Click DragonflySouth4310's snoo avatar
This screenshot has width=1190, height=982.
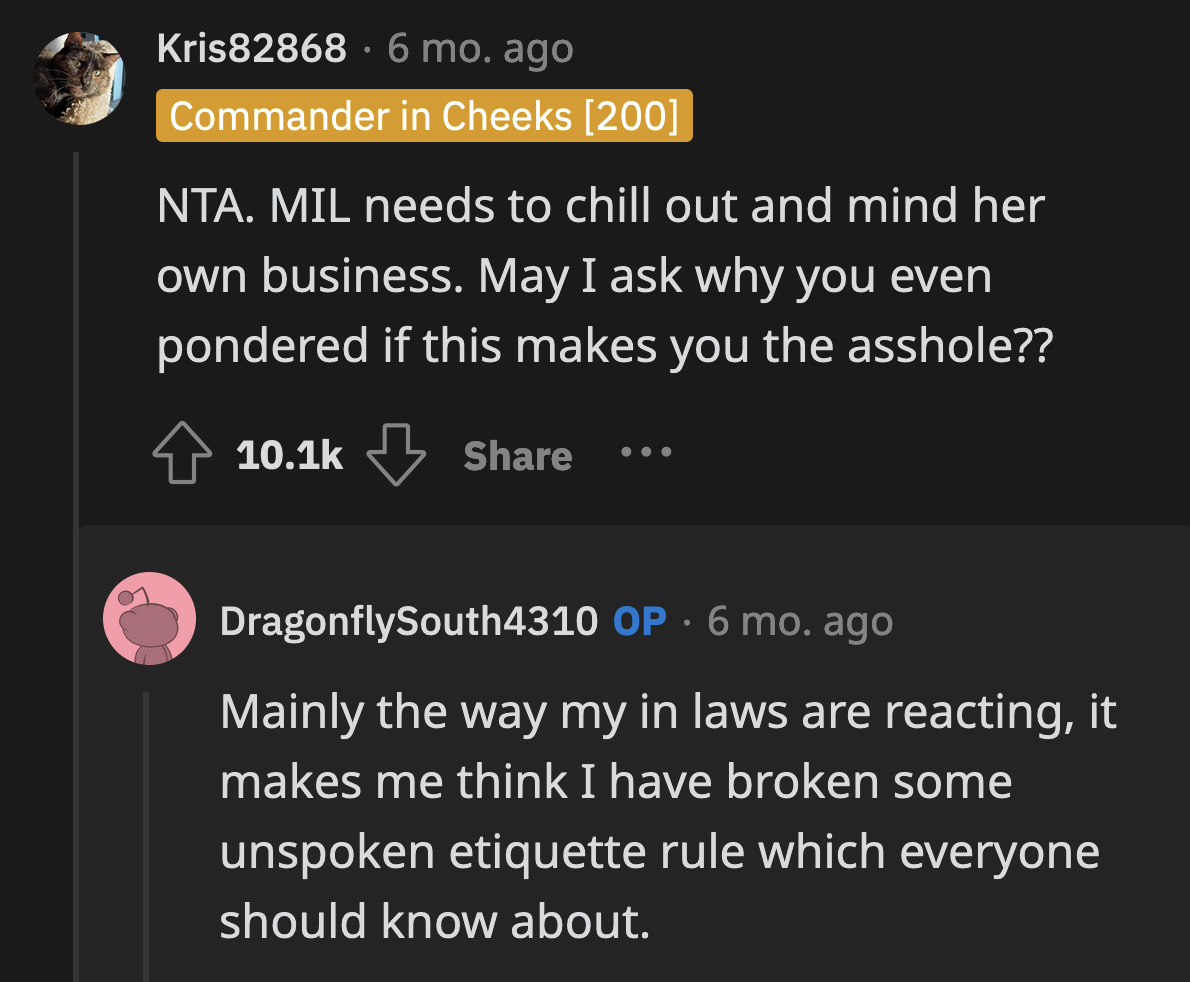(149, 620)
